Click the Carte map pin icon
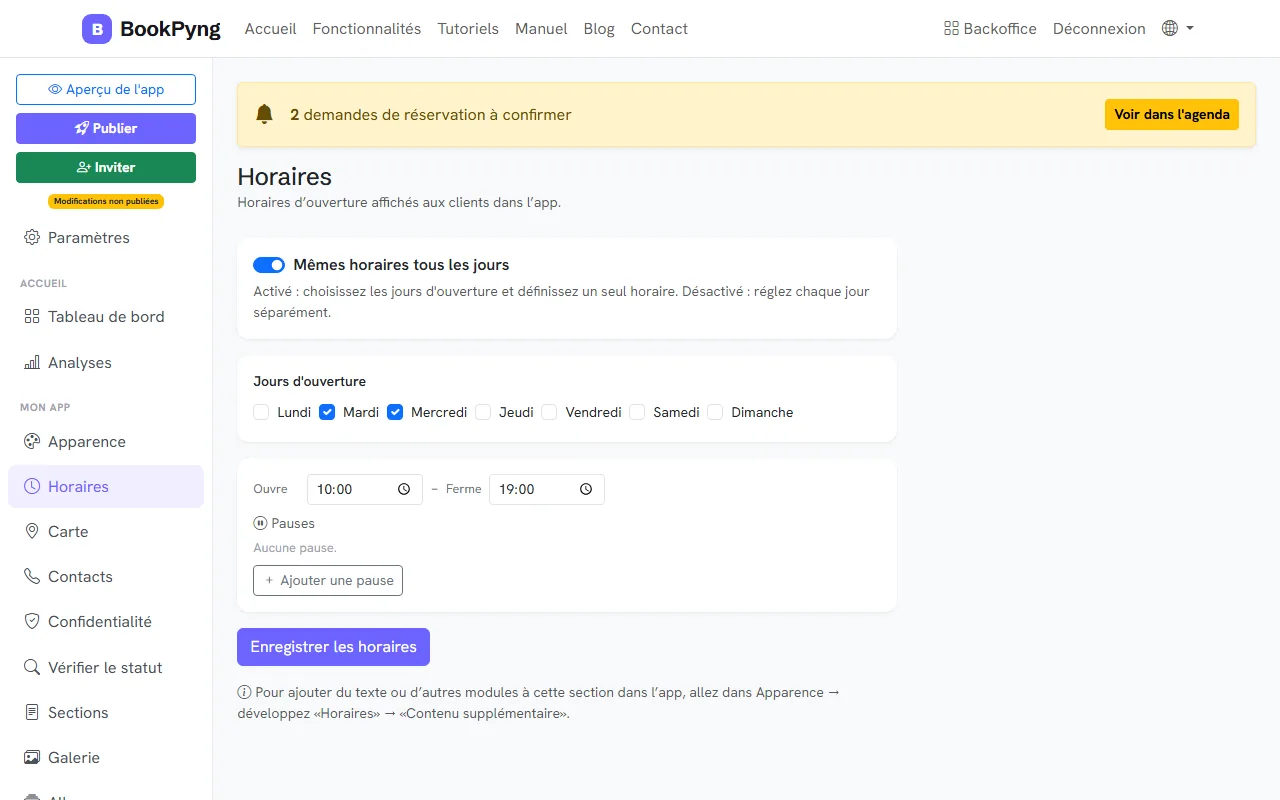 [32, 531]
